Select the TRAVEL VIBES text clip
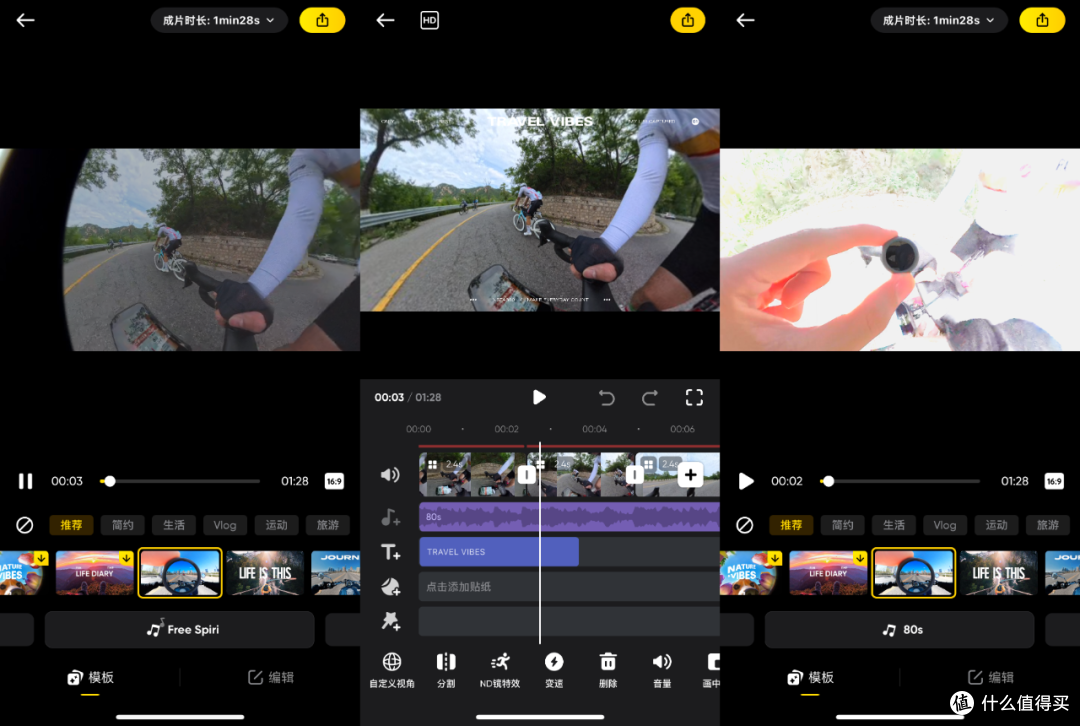 pos(499,552)
